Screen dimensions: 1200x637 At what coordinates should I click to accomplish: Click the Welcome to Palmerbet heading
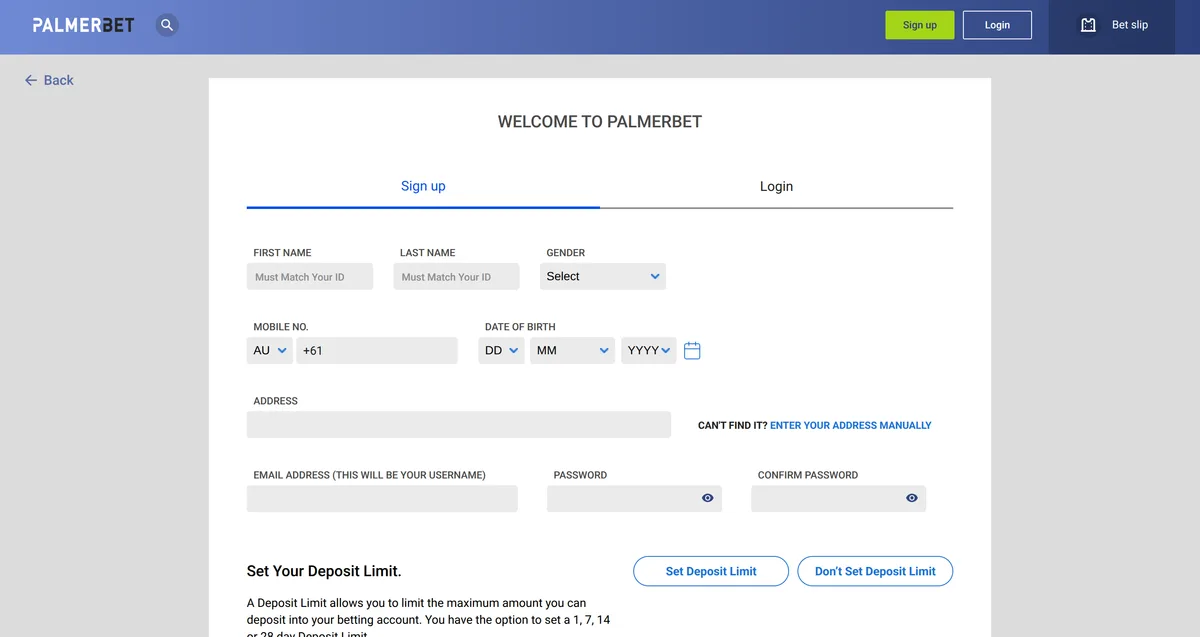click(x=600, y=122)
